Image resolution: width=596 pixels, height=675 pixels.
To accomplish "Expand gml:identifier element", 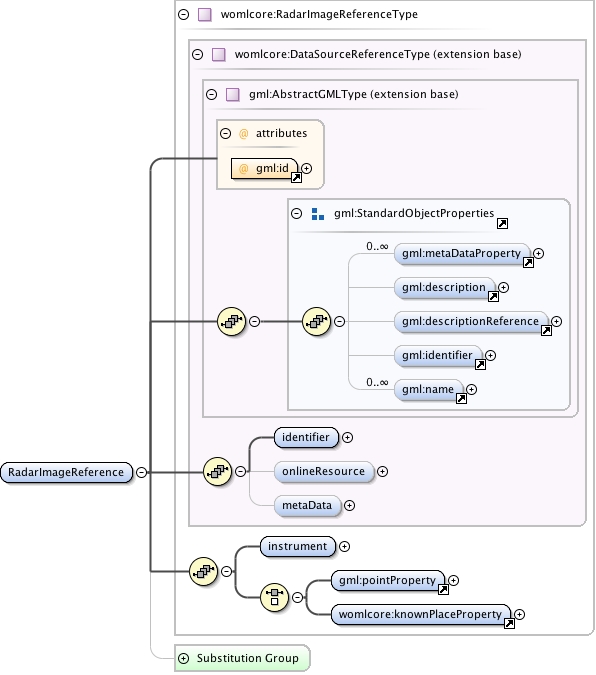I will click(x=490, y=356).
